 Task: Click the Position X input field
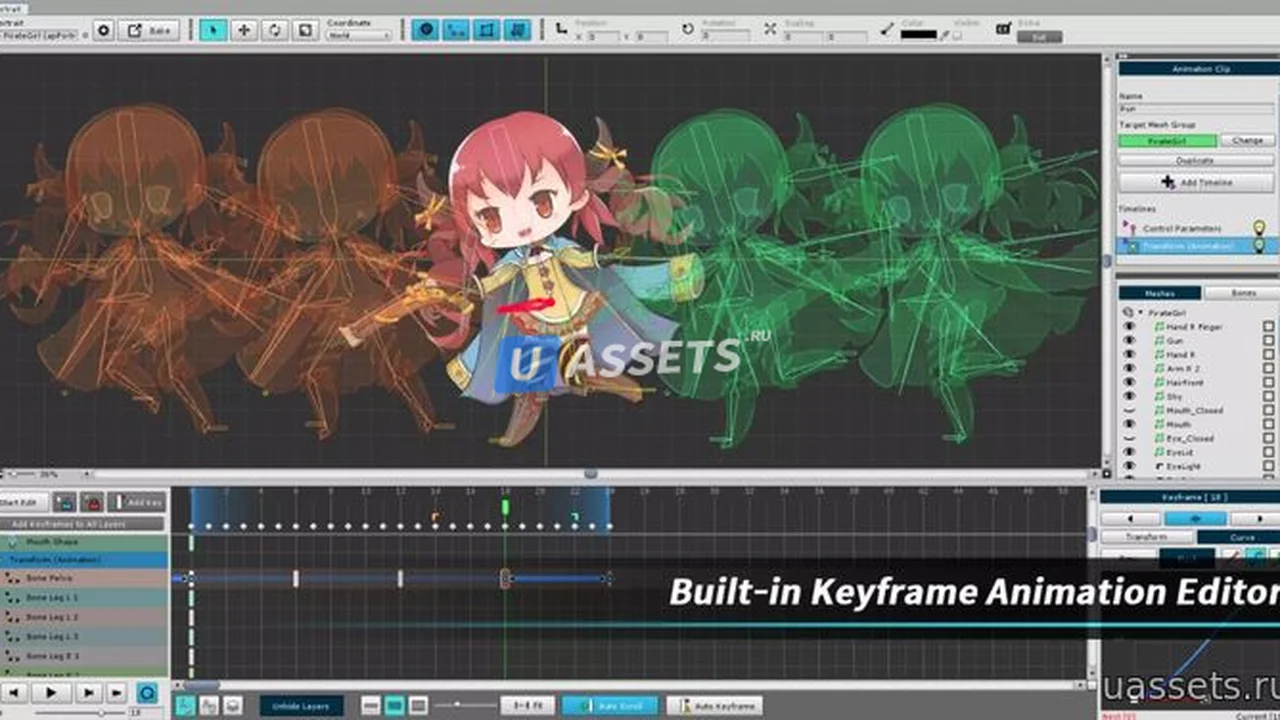coord(603,36)
